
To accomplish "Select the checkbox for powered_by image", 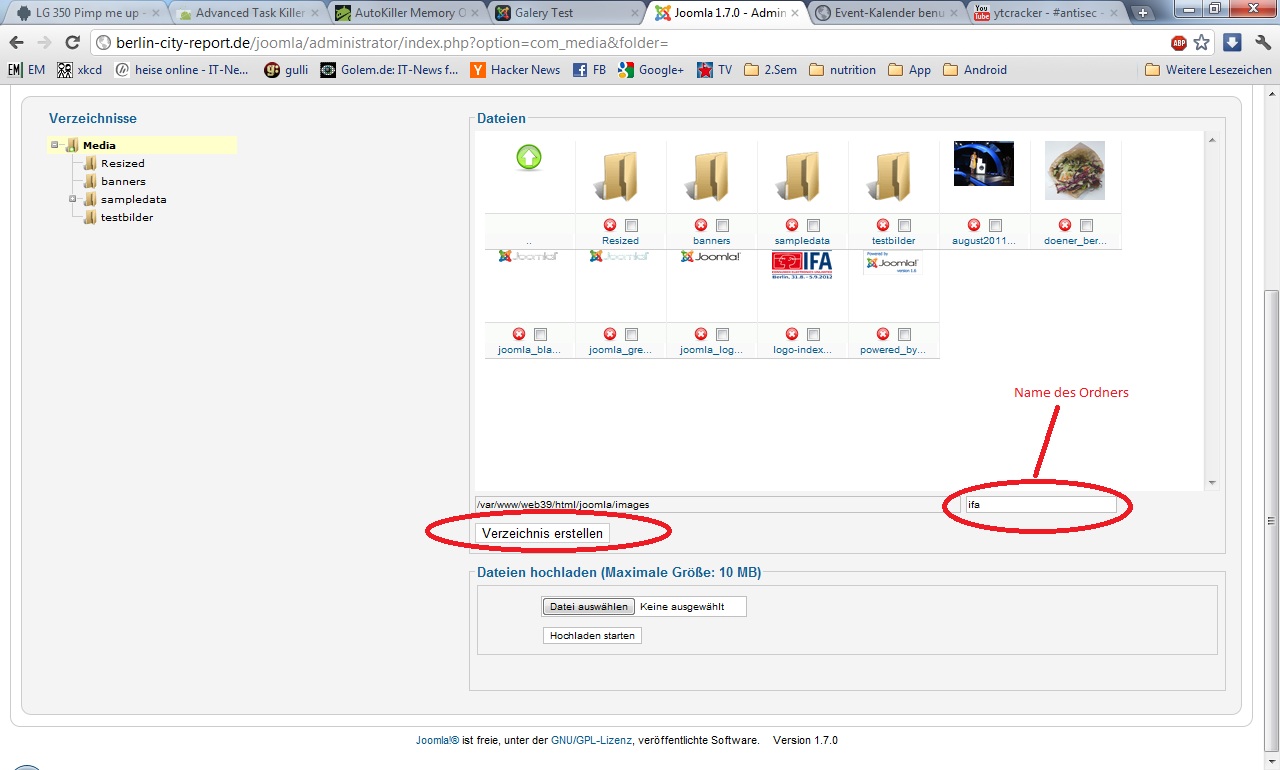I will point(904,335).
